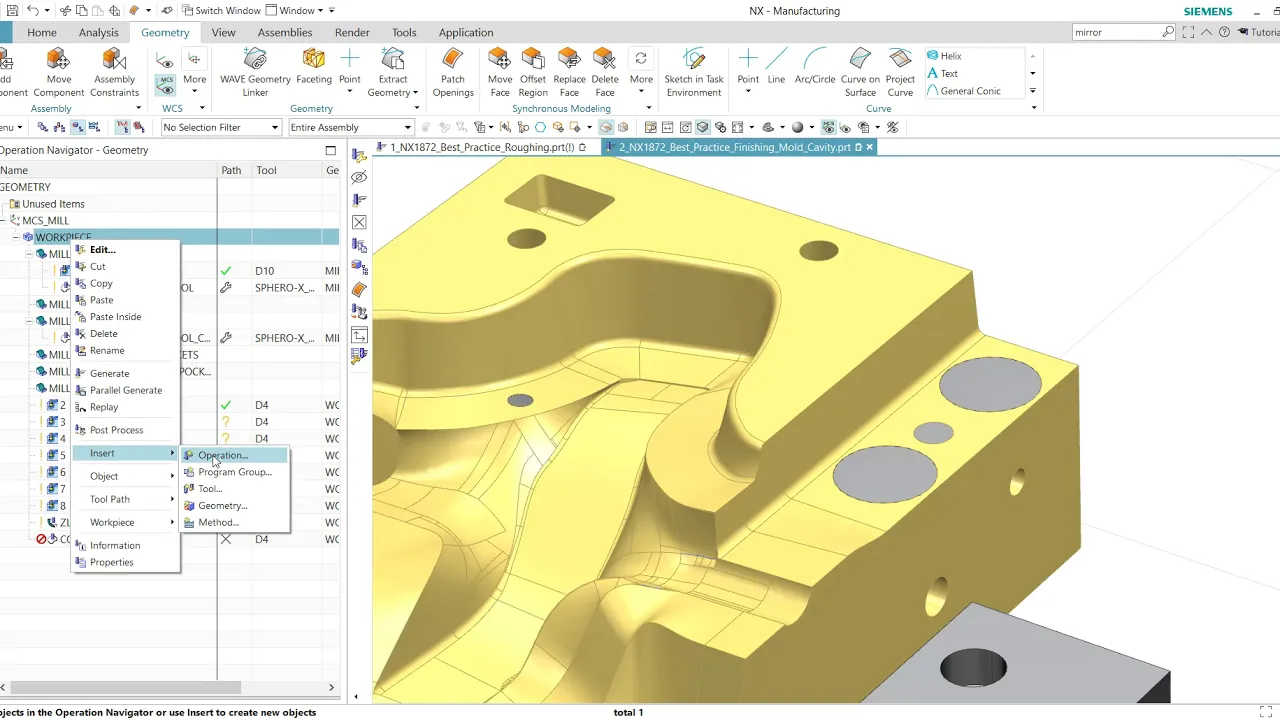Toggle the highlighted navigator view button in top border bar
The width and height of the screenshot is (1280, 720).
[77, 128]
